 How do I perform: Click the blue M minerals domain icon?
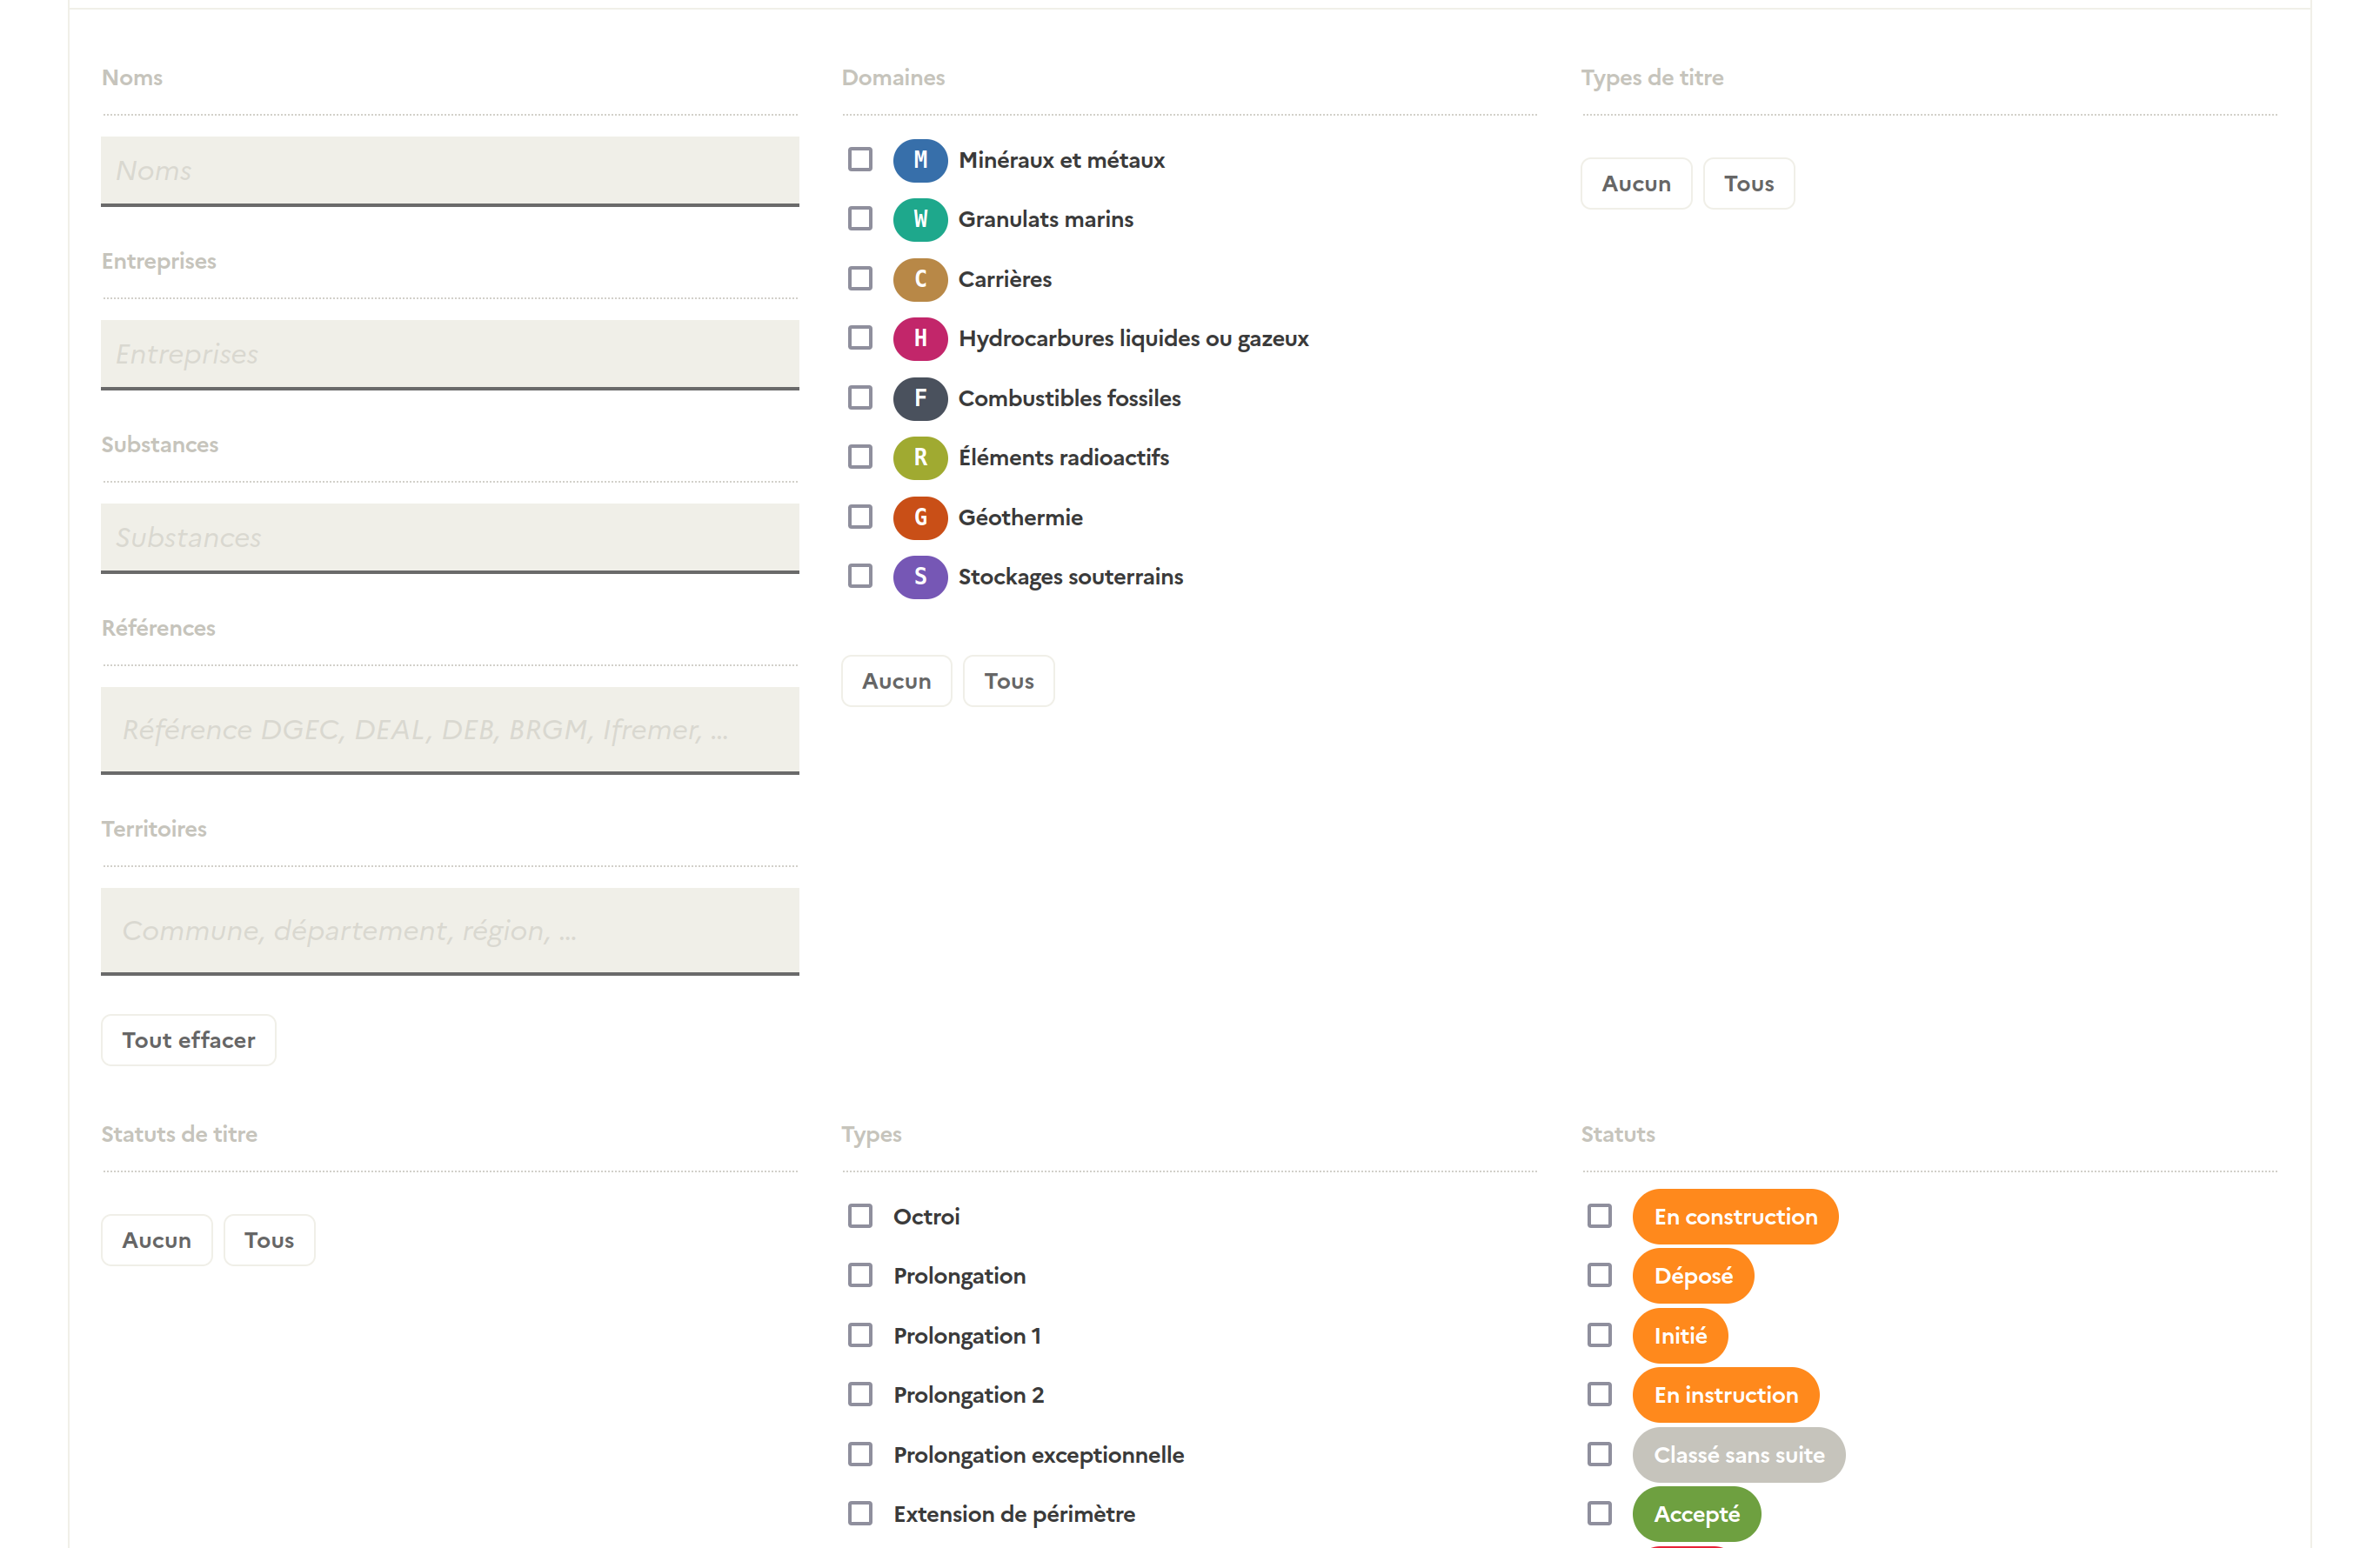point(919,160)
